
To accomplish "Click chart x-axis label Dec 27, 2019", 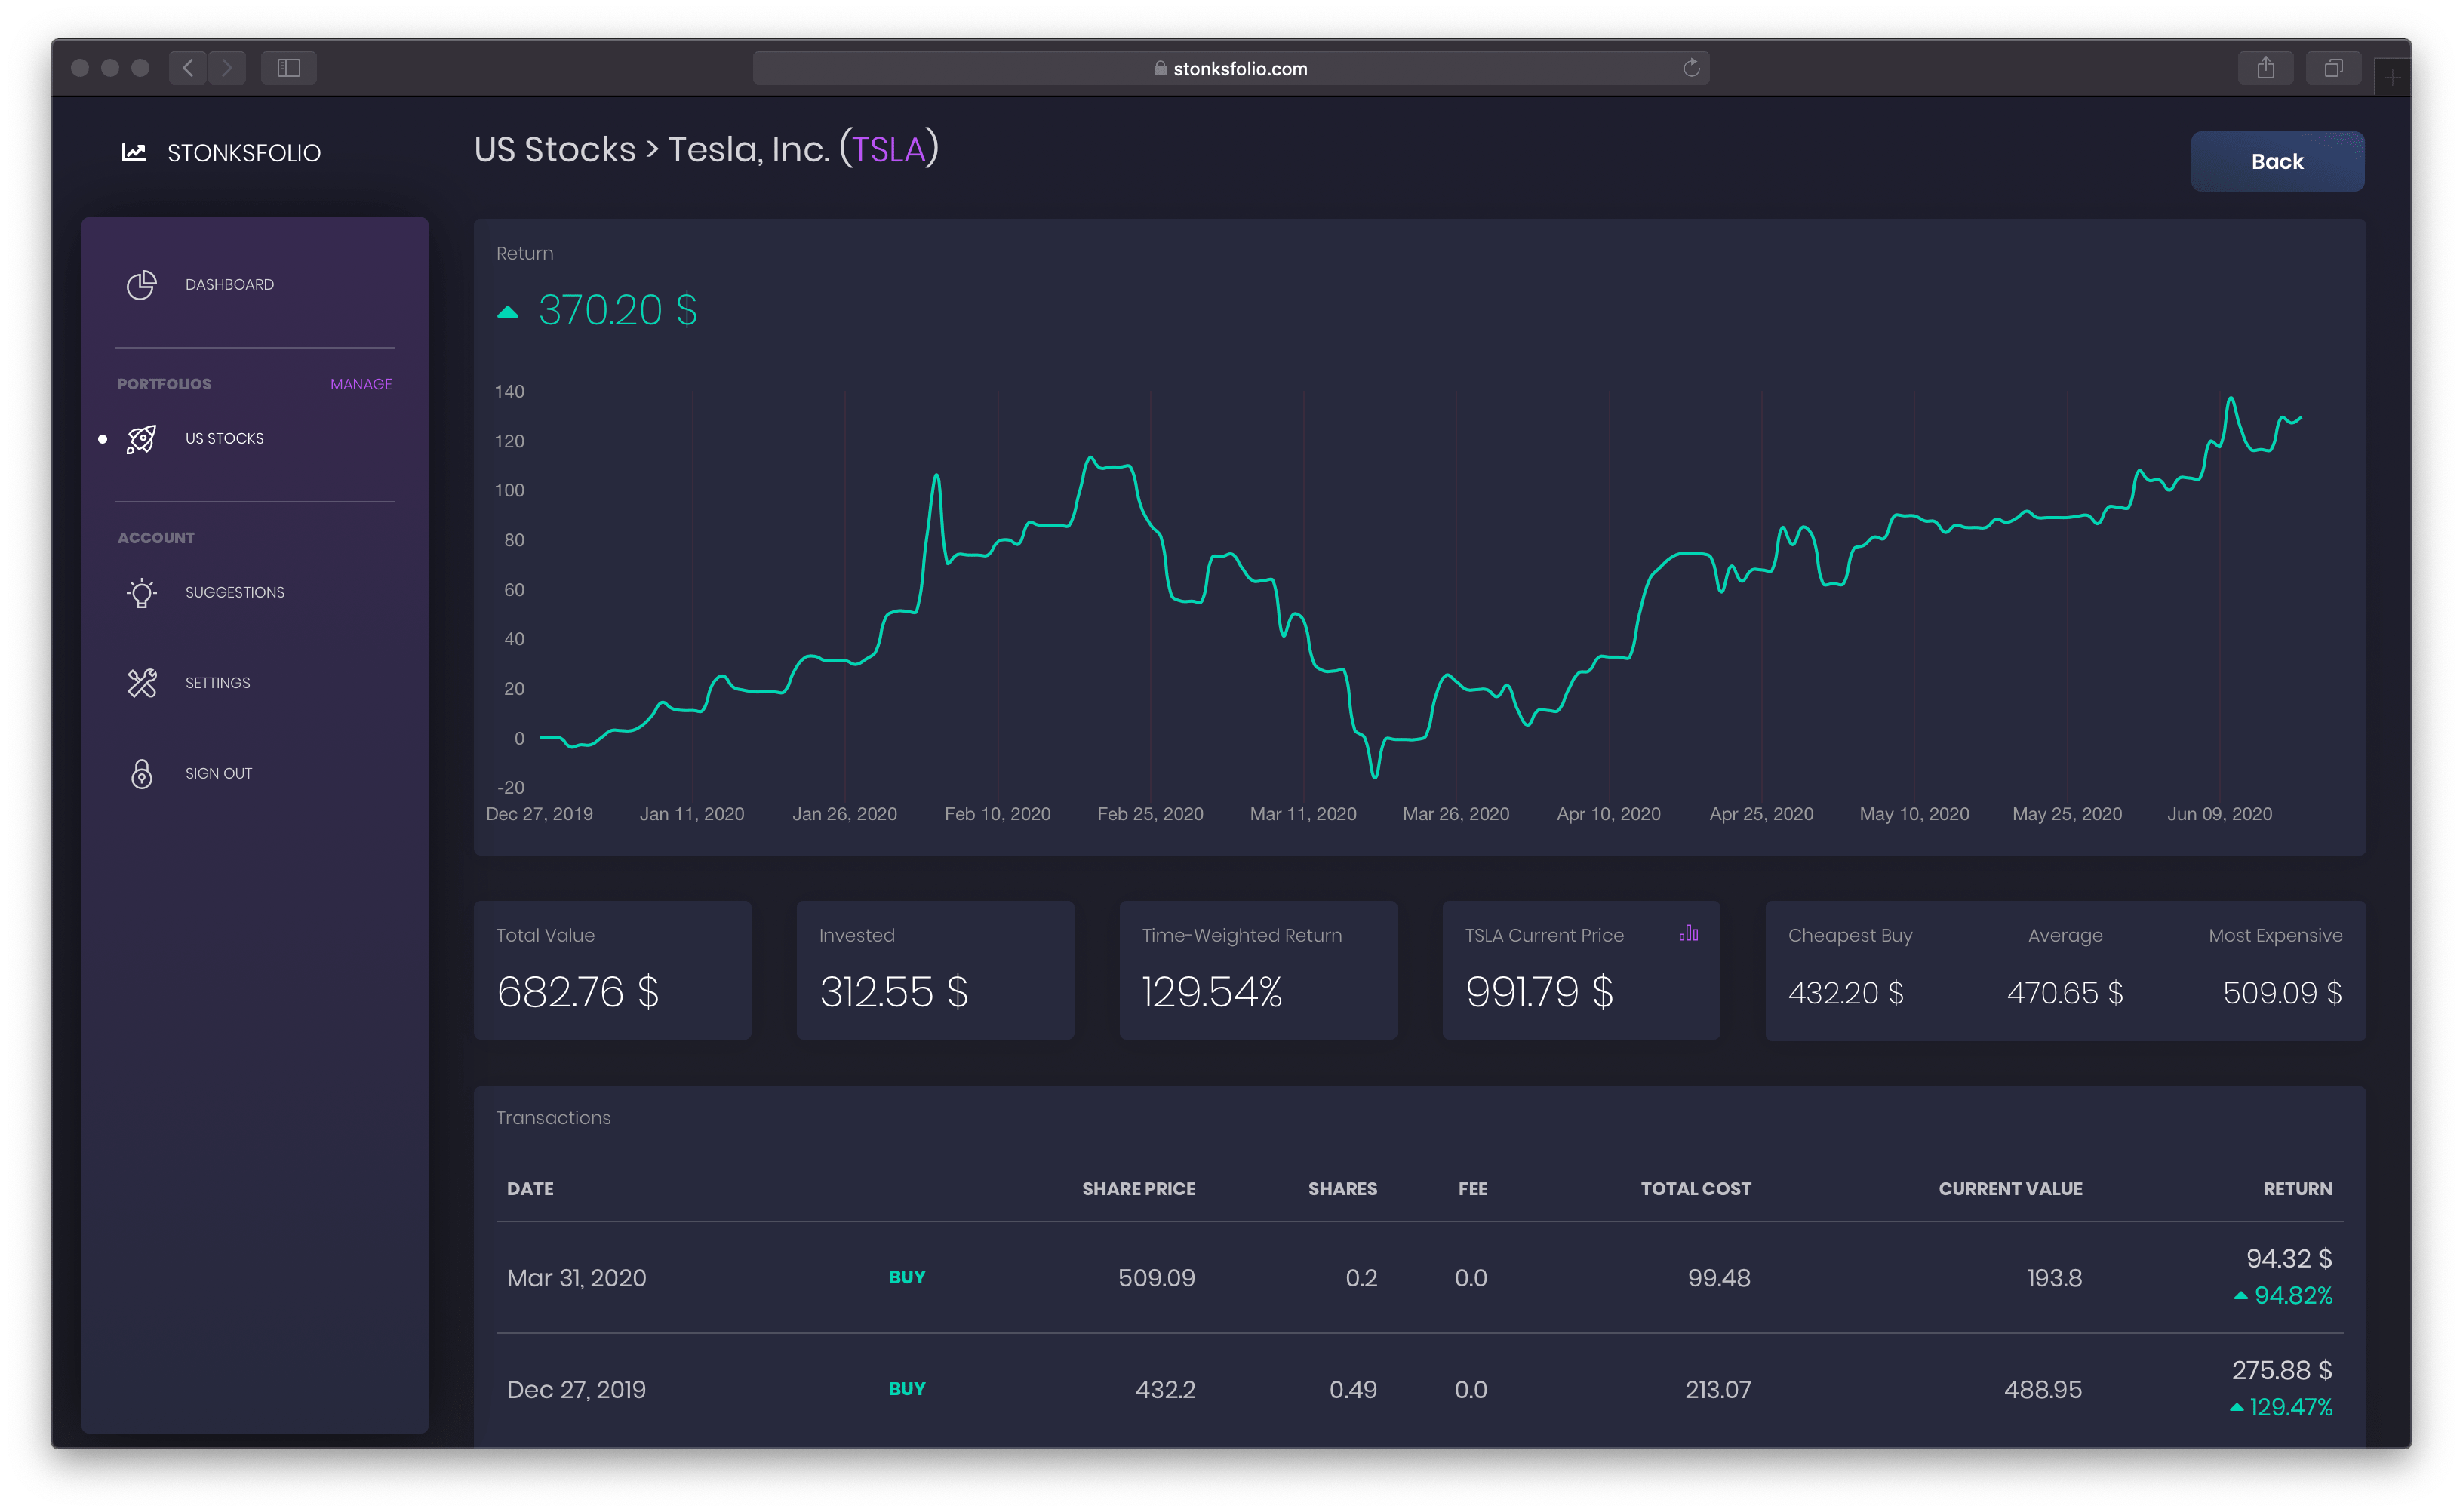I will (x=540, y=814).
